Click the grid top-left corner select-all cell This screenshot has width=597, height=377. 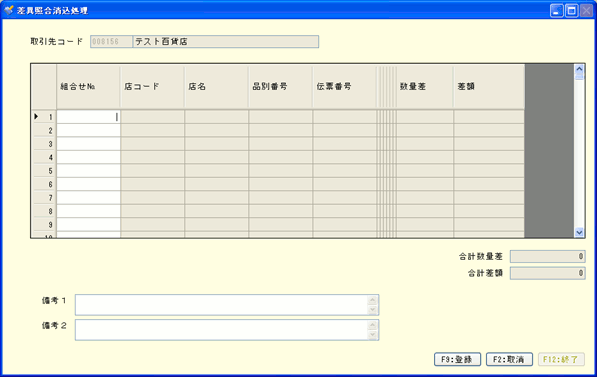tap(44, 86)
